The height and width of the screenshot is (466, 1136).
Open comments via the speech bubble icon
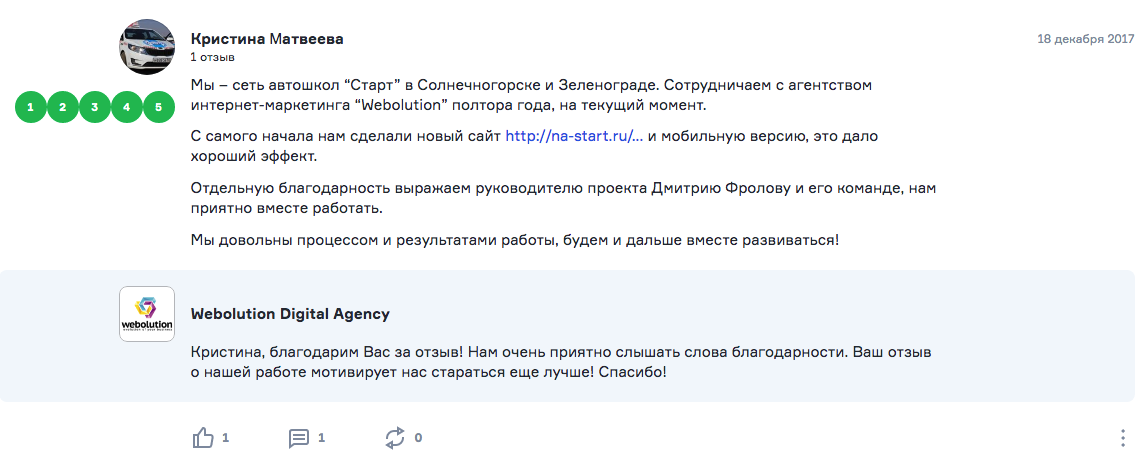coord(298,438)
